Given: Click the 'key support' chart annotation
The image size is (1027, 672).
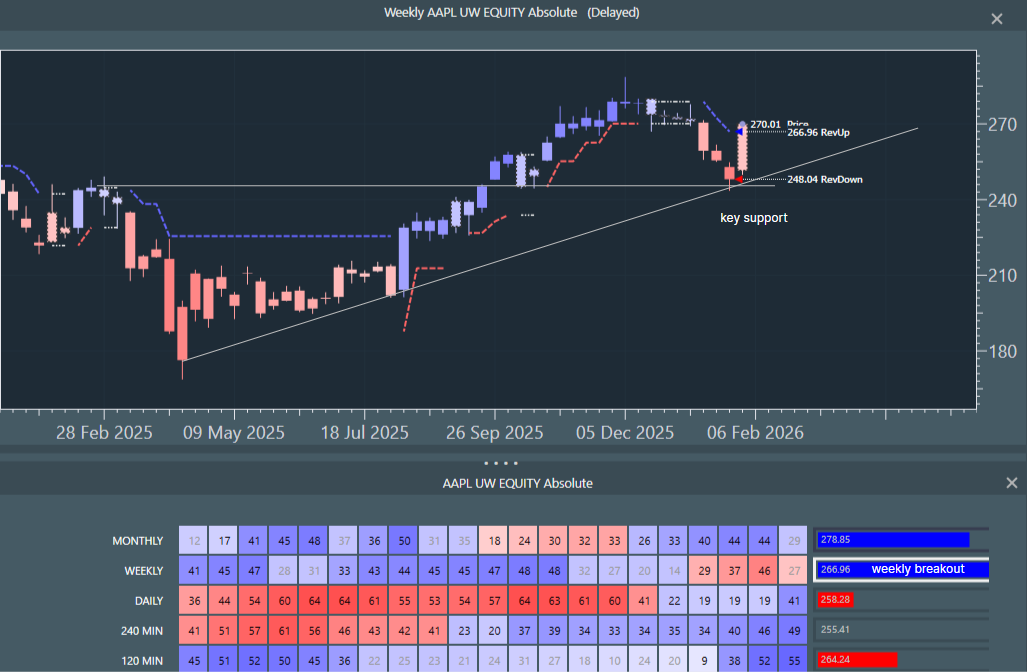Looking at the screenshot, I should pos(753,218).
